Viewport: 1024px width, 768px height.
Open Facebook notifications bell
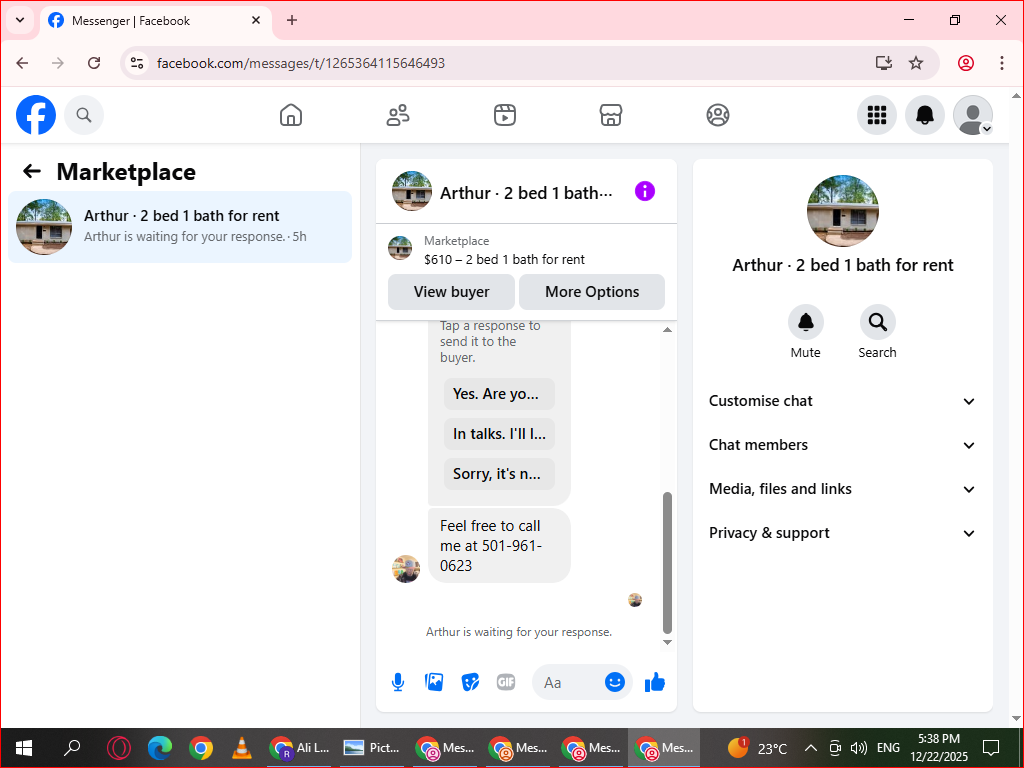coord(925,115)
